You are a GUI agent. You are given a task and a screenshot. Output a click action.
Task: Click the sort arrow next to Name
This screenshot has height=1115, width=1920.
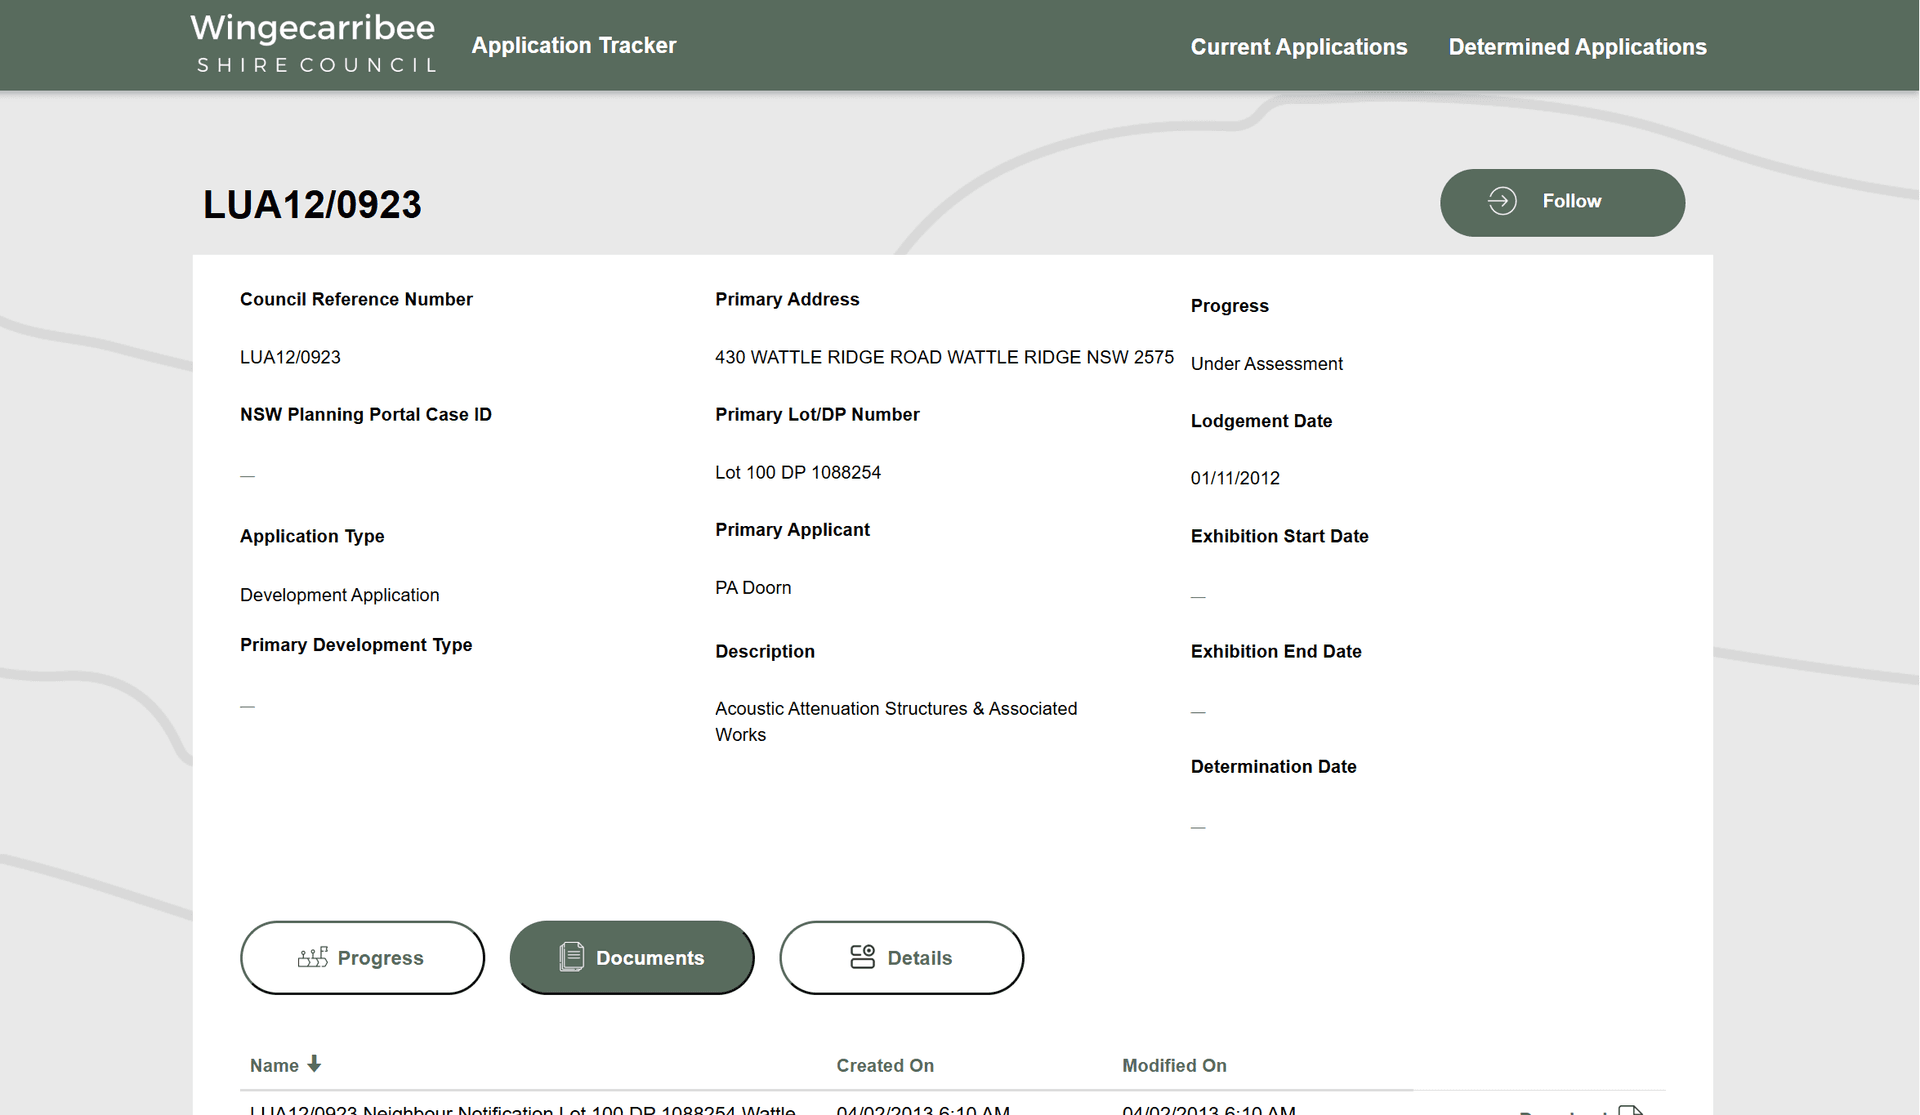[x=315, y=1065]
